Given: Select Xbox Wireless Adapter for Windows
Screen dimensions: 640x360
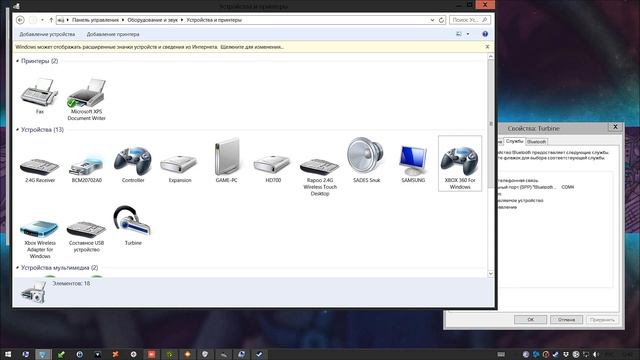Looking at the screenshot, I should coord(40,239).
